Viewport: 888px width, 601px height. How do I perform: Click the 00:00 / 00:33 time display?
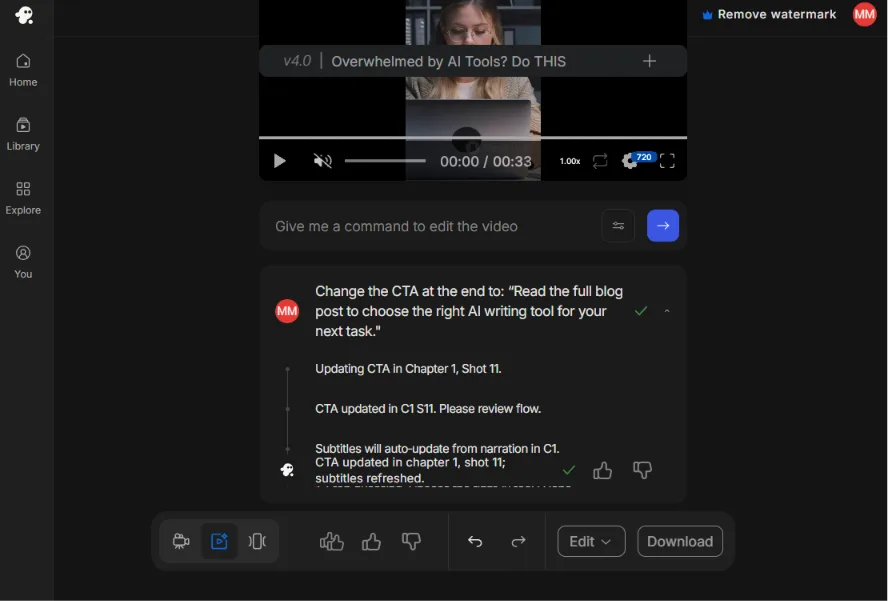point(486,161)
